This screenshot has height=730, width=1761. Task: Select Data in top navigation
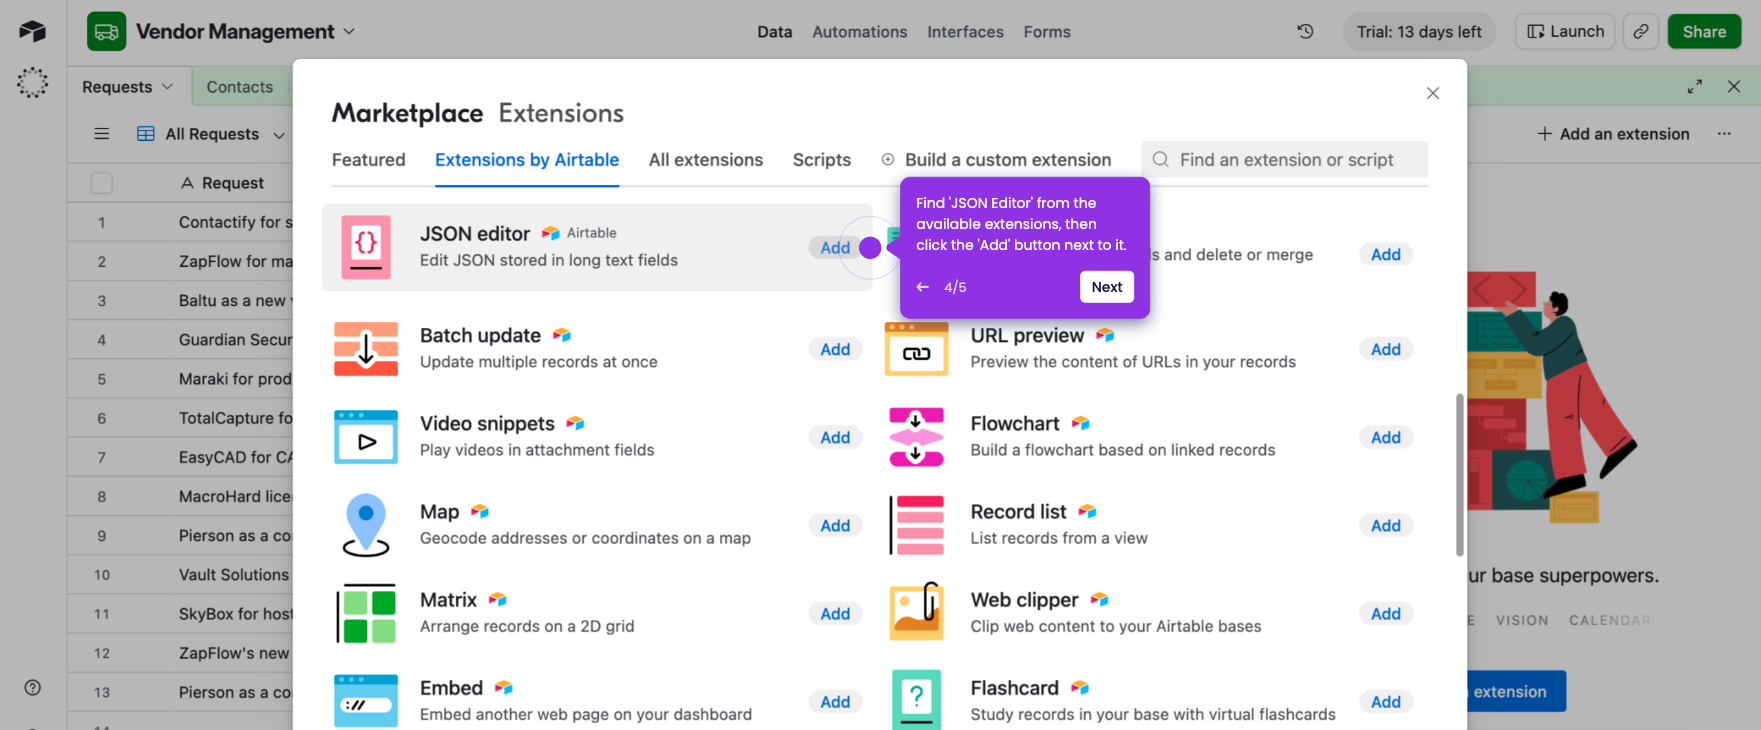774,32
